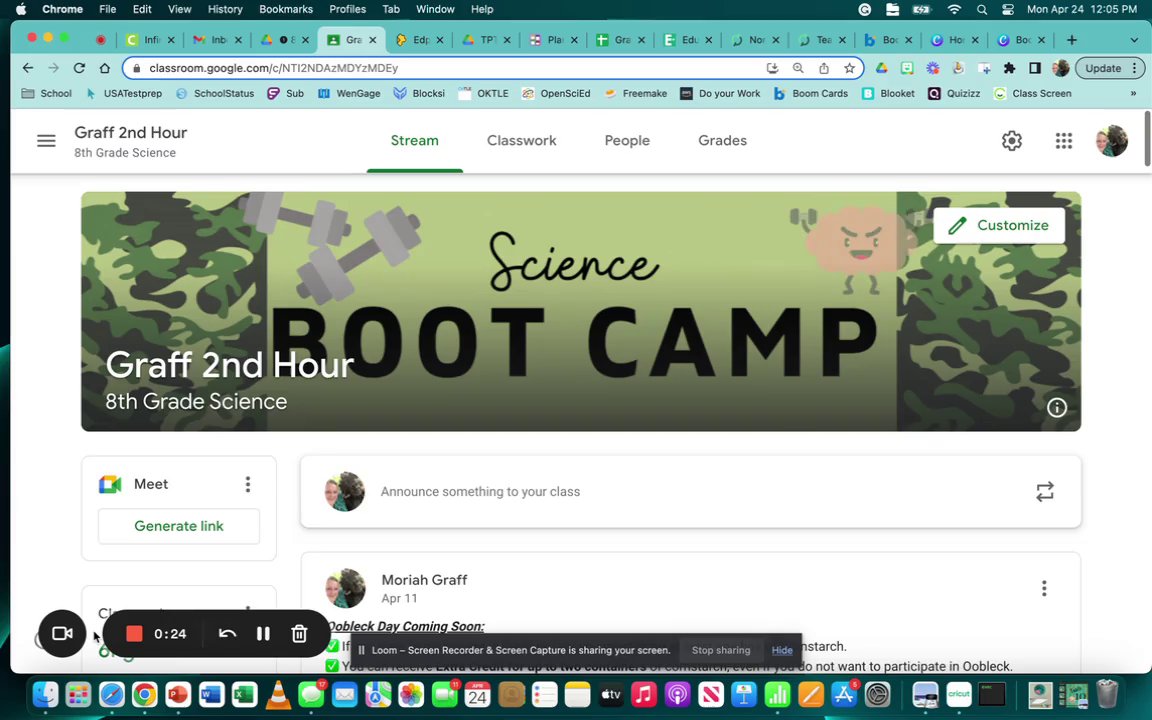Stop the Loom recording red button

point(134,633)
